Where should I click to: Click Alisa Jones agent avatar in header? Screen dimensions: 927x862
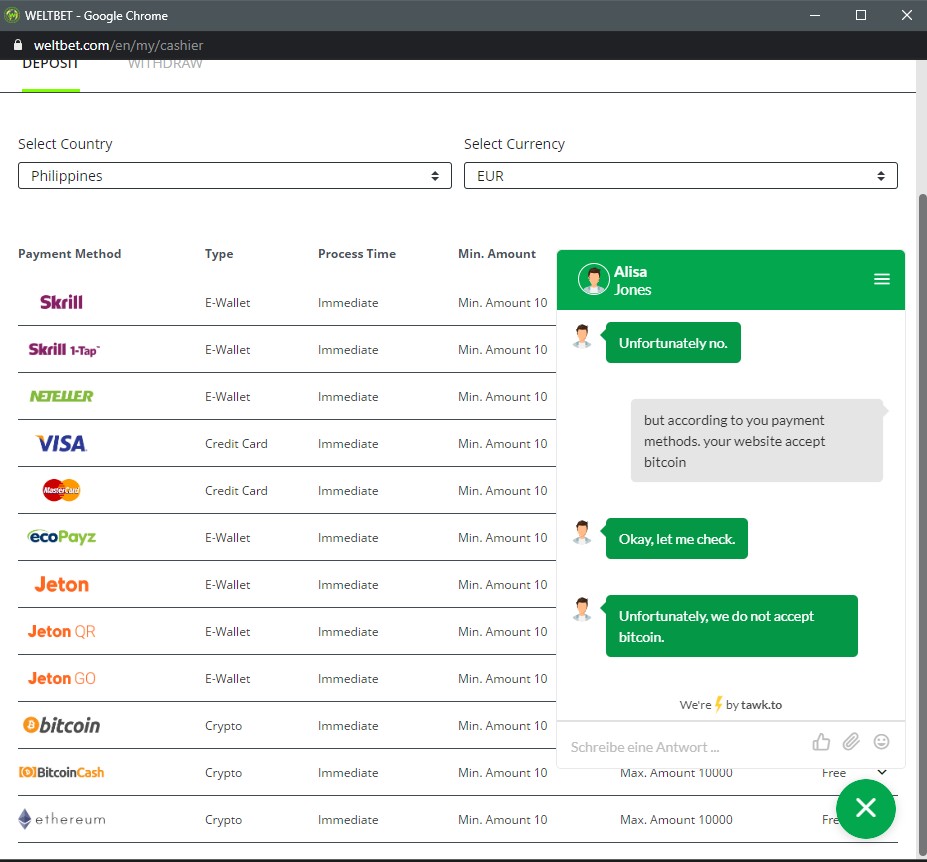click(594, 279)
